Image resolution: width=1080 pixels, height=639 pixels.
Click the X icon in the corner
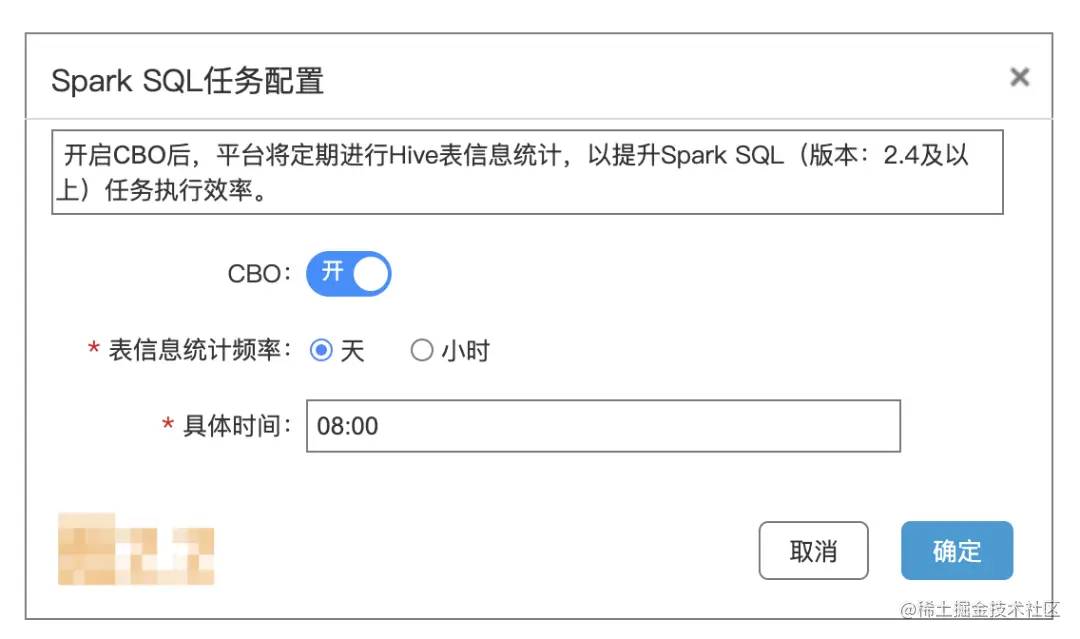tap(1019, 77)
